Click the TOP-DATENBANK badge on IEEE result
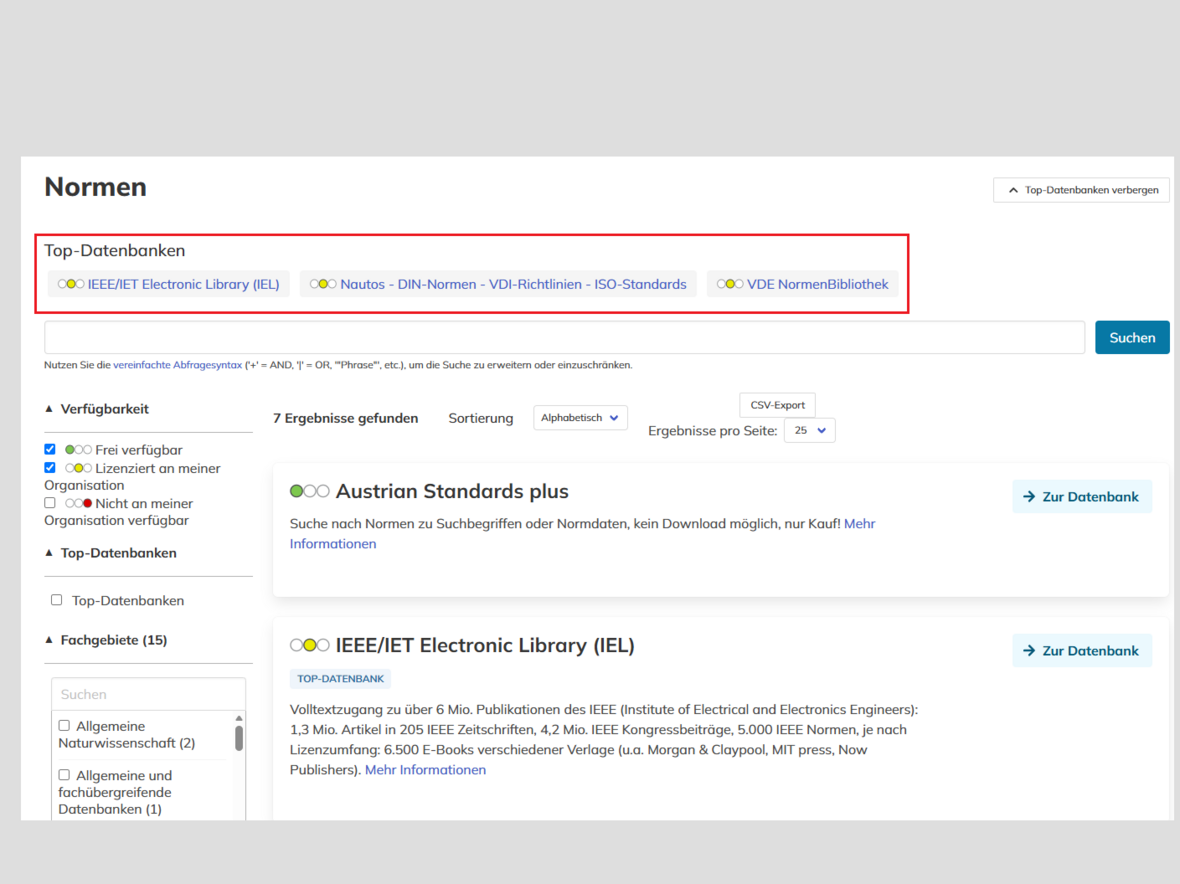 340,679
